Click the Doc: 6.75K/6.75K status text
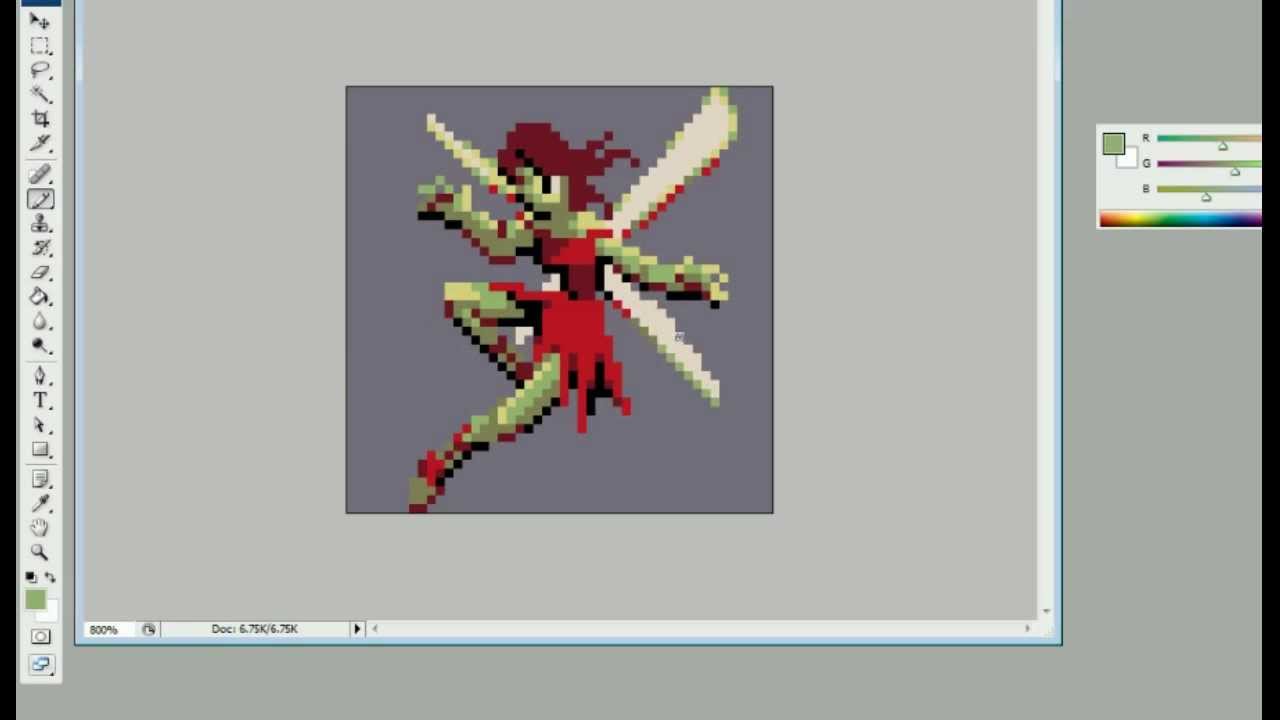 tap(254, 629)
